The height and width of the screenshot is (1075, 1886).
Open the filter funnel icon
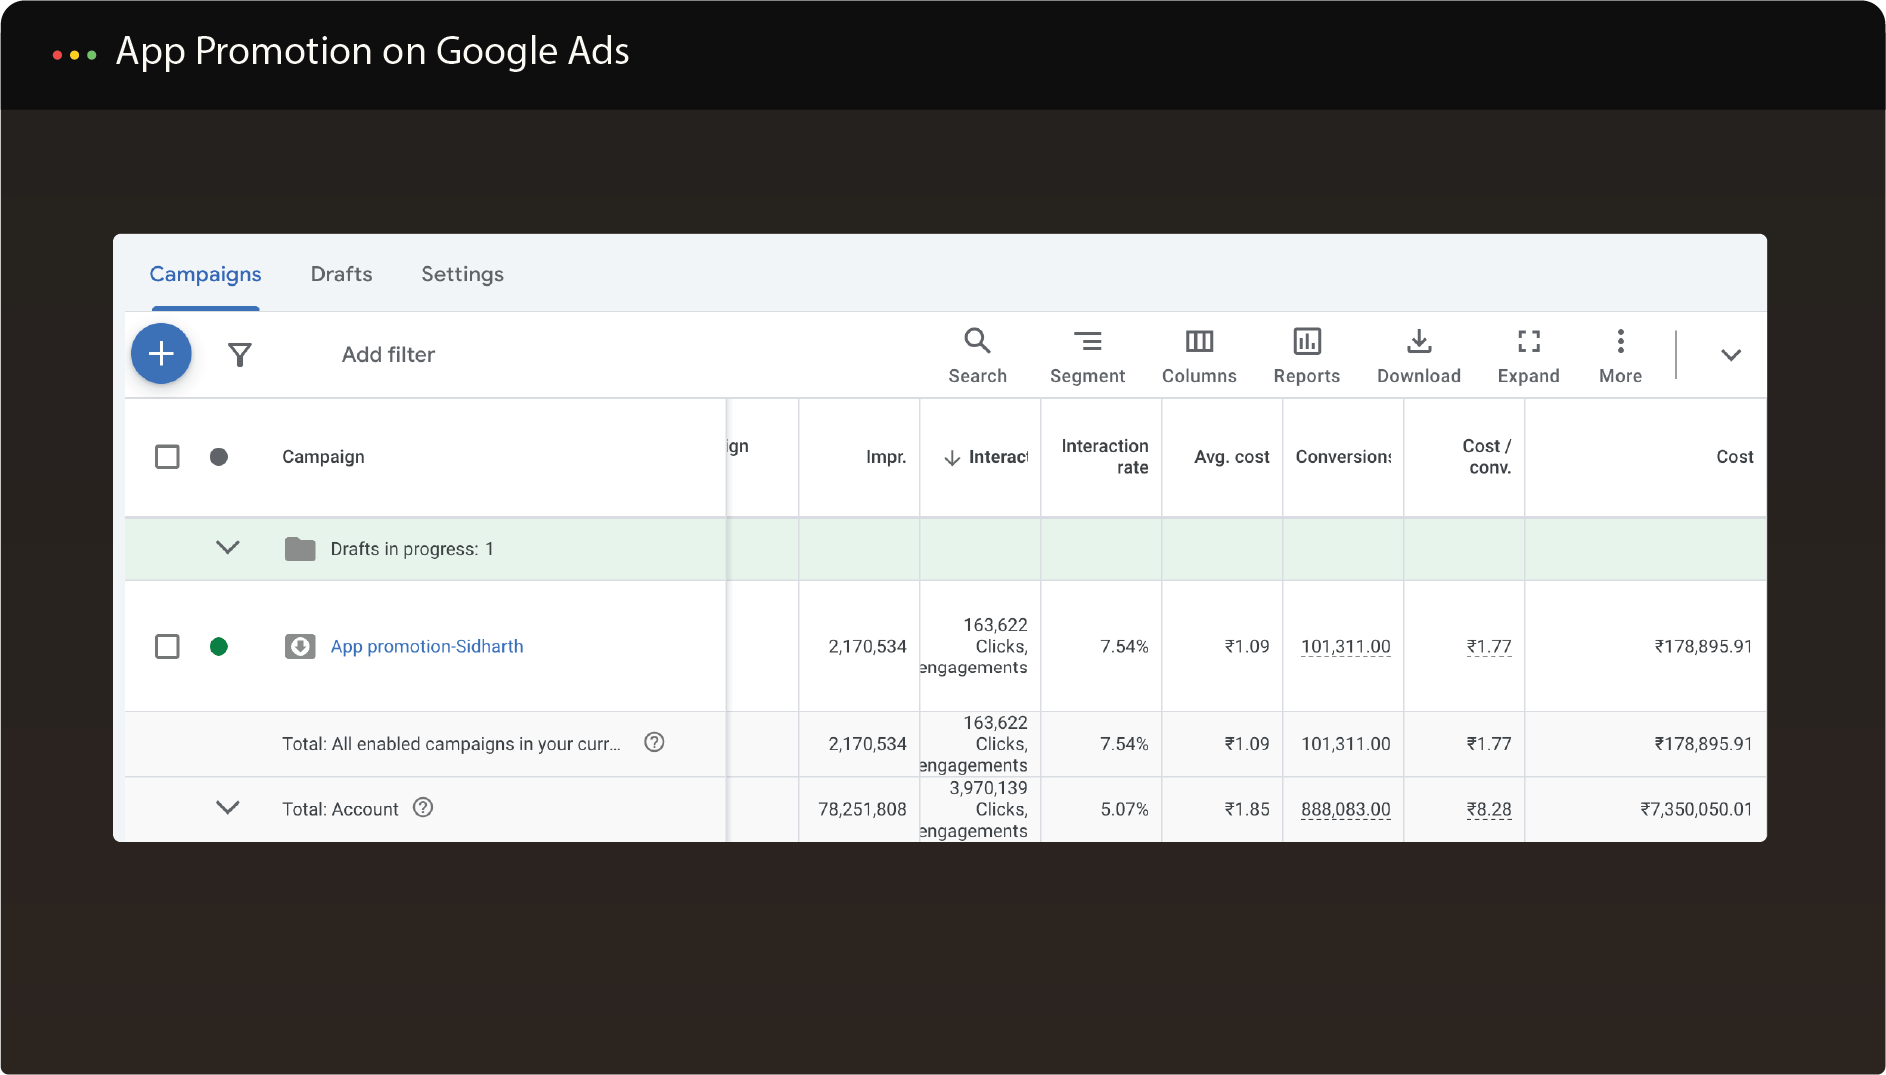pos(240,355)
